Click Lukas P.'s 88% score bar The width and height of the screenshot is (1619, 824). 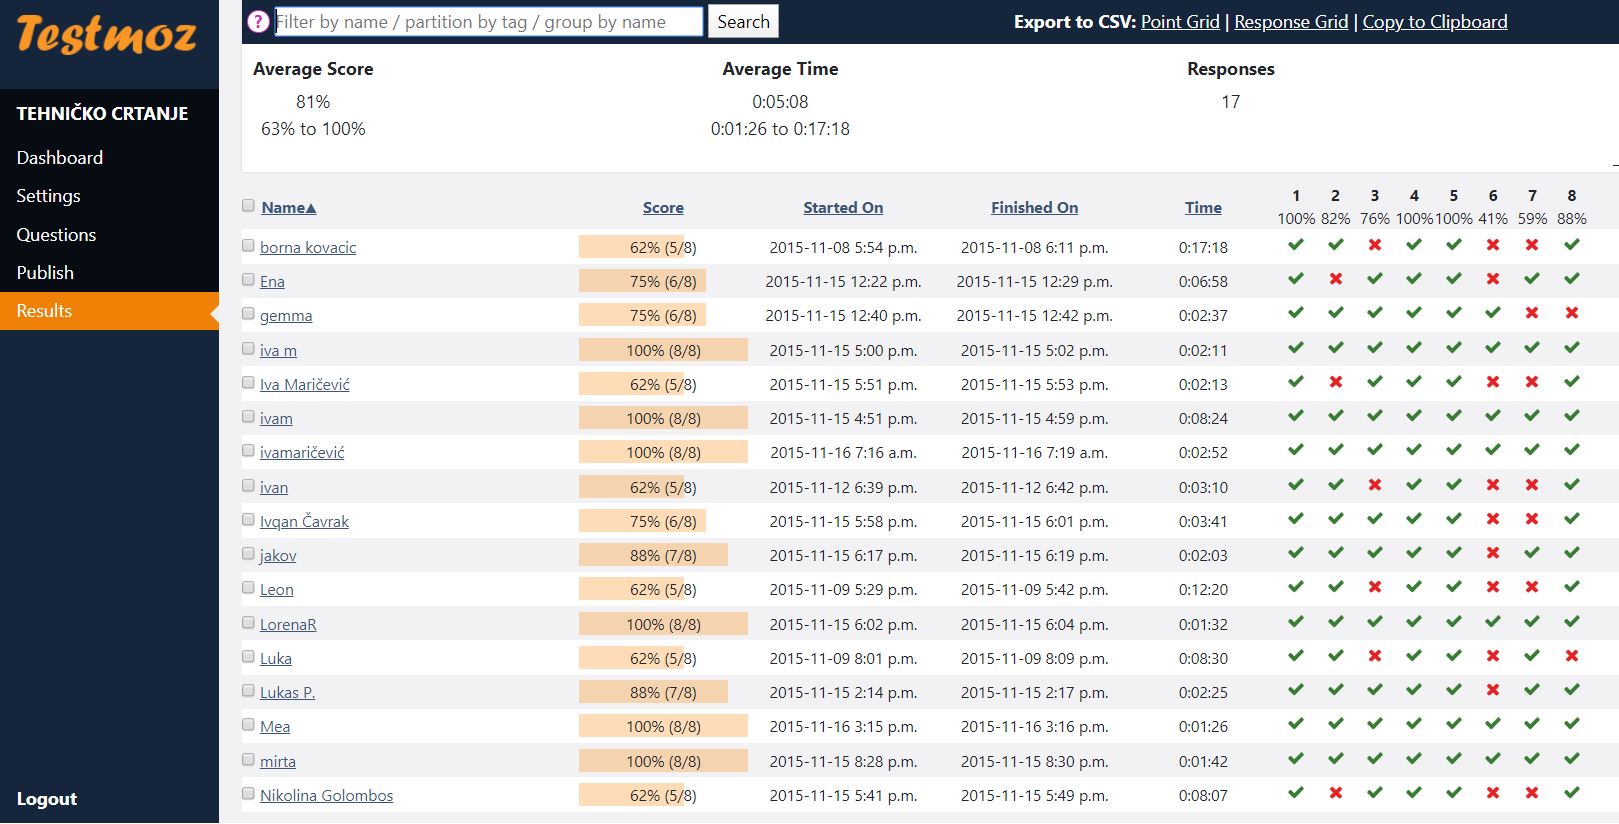653,692
